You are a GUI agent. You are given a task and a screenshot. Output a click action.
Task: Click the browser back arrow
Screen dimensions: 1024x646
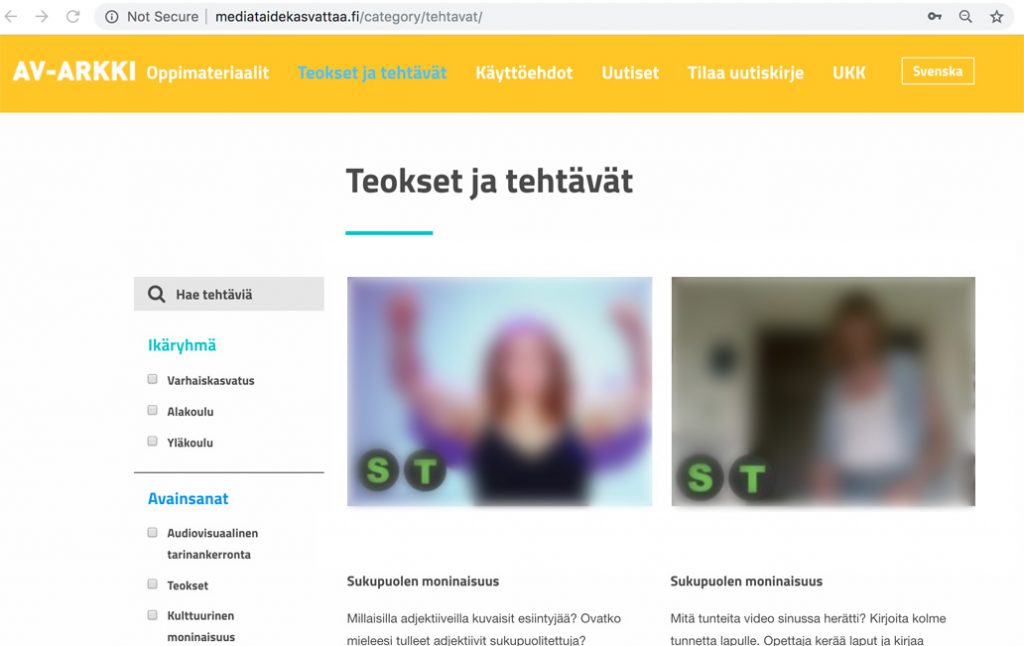11,16
